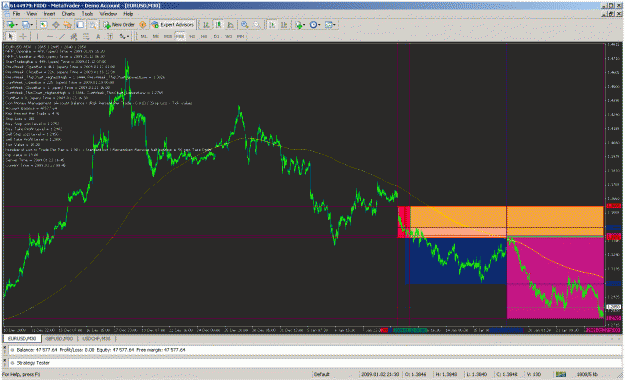This screenshot has height=380, width=625.
Task: Open the Indicators list dropdown
Action: (x=300, y=25)
